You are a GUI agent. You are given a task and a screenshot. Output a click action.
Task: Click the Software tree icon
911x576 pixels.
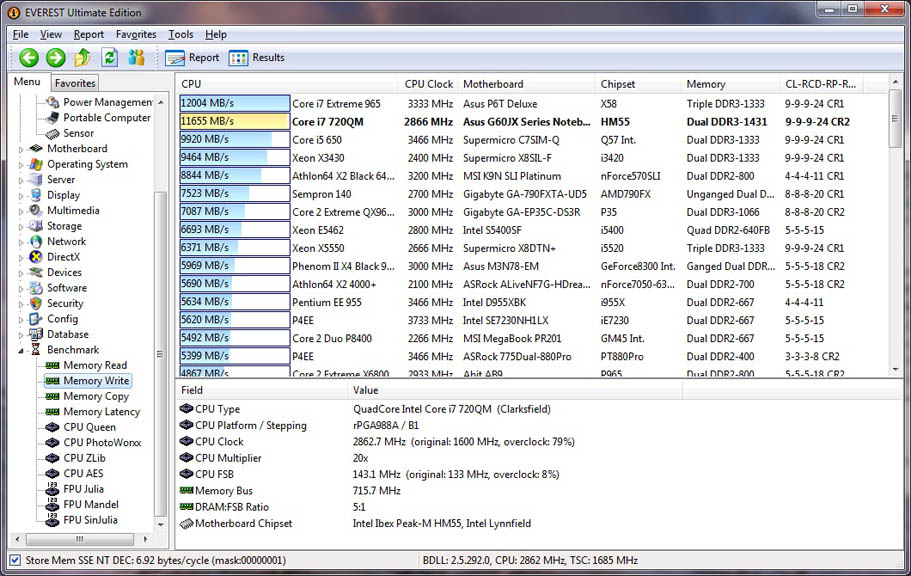[x=36, y=288]
